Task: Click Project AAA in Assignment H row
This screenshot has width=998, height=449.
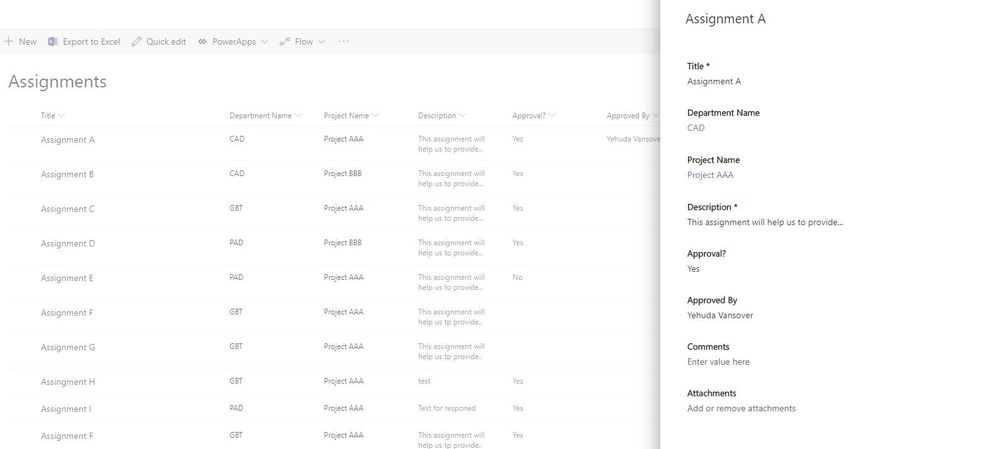Action: coord(343,381)
